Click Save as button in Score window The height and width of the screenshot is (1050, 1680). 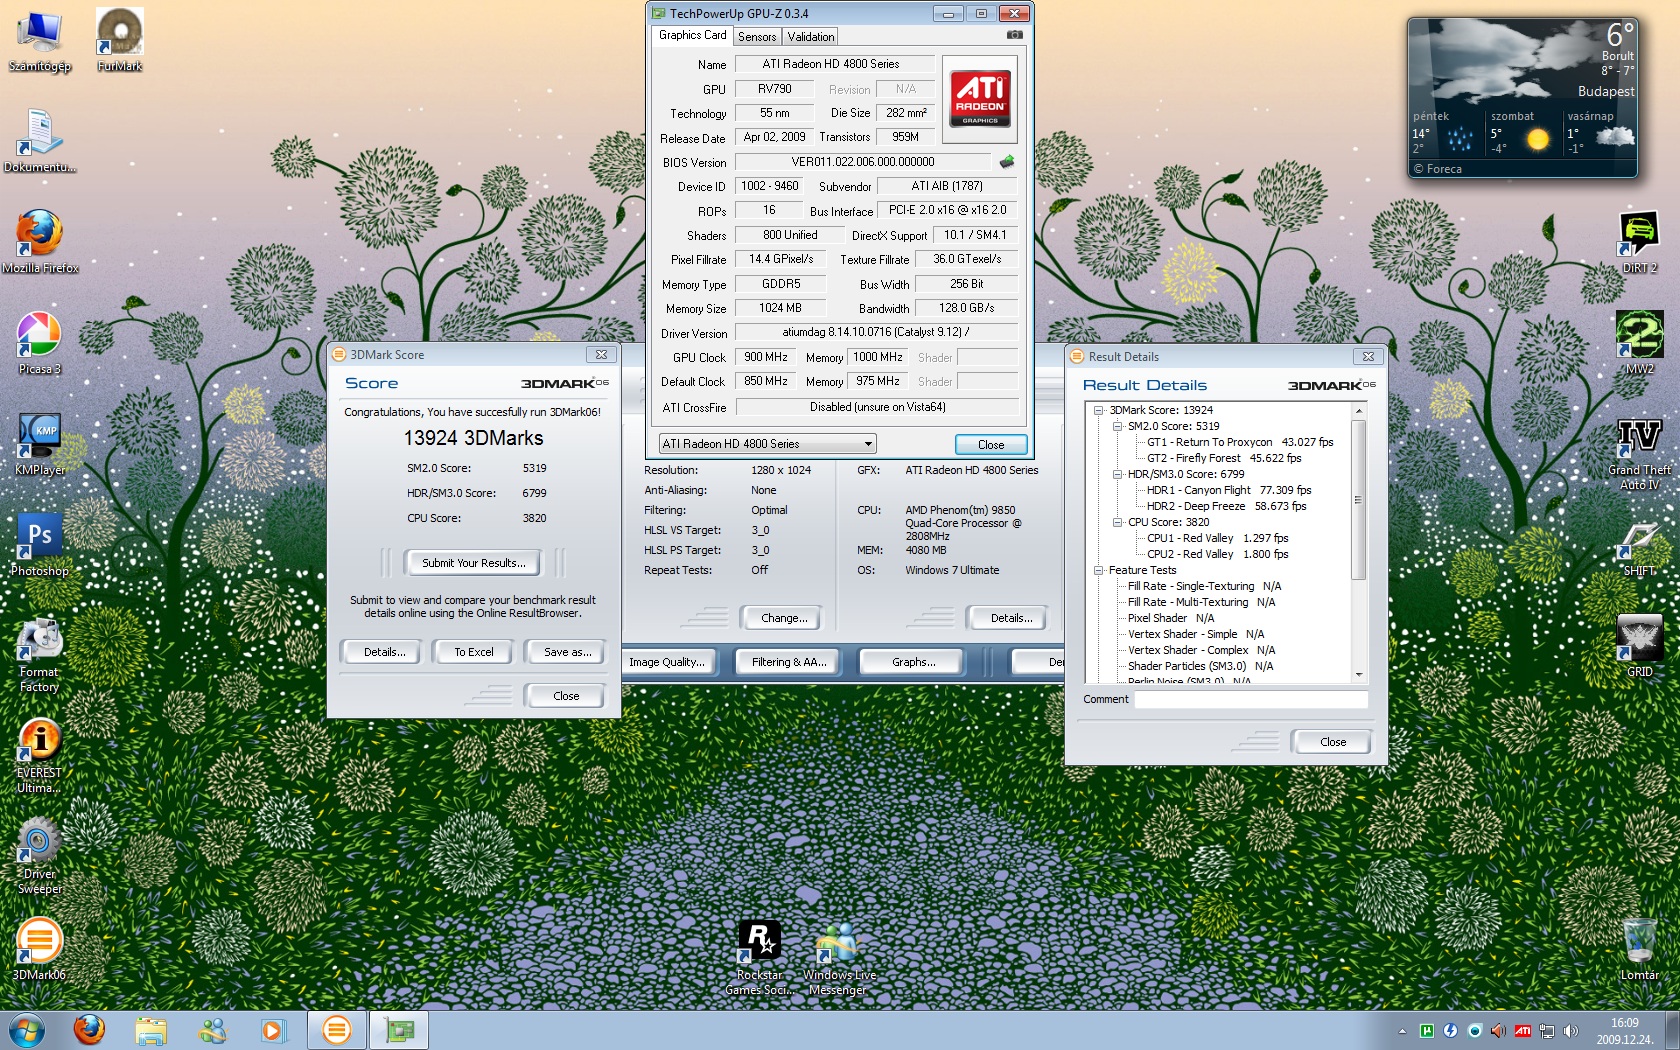click(x=567, y=652)
